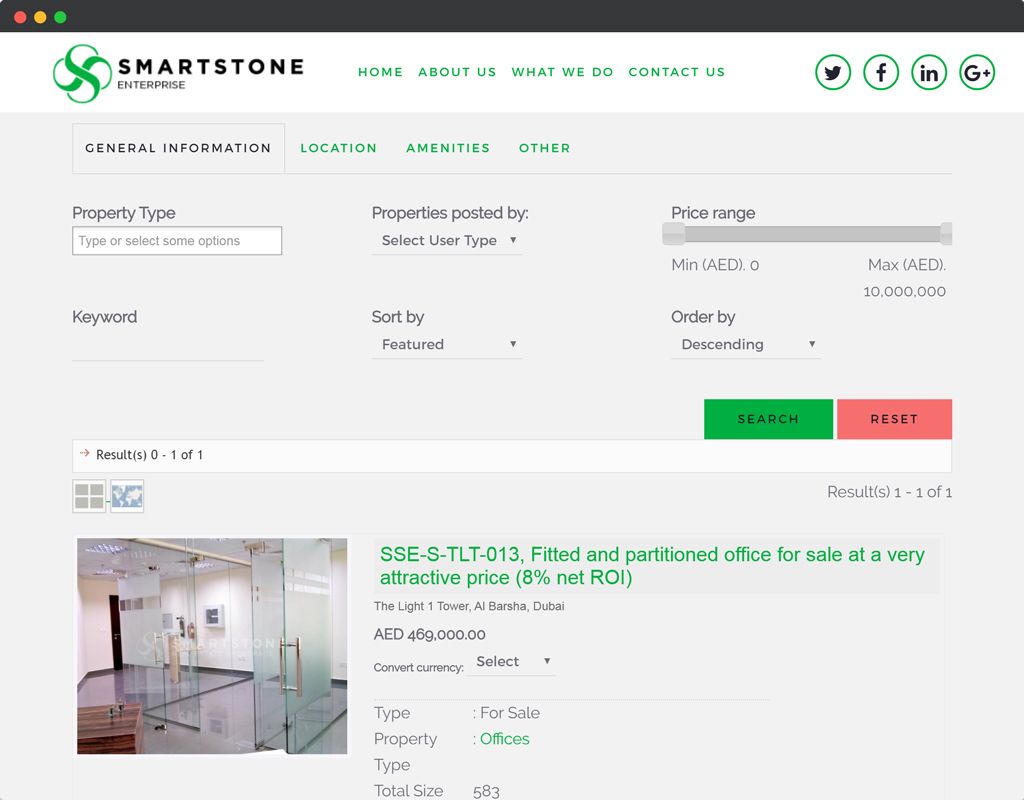This screenshot has height=800, width=1024.
Task: Navigate to Contact Us
Action: (x=677, y=71)
